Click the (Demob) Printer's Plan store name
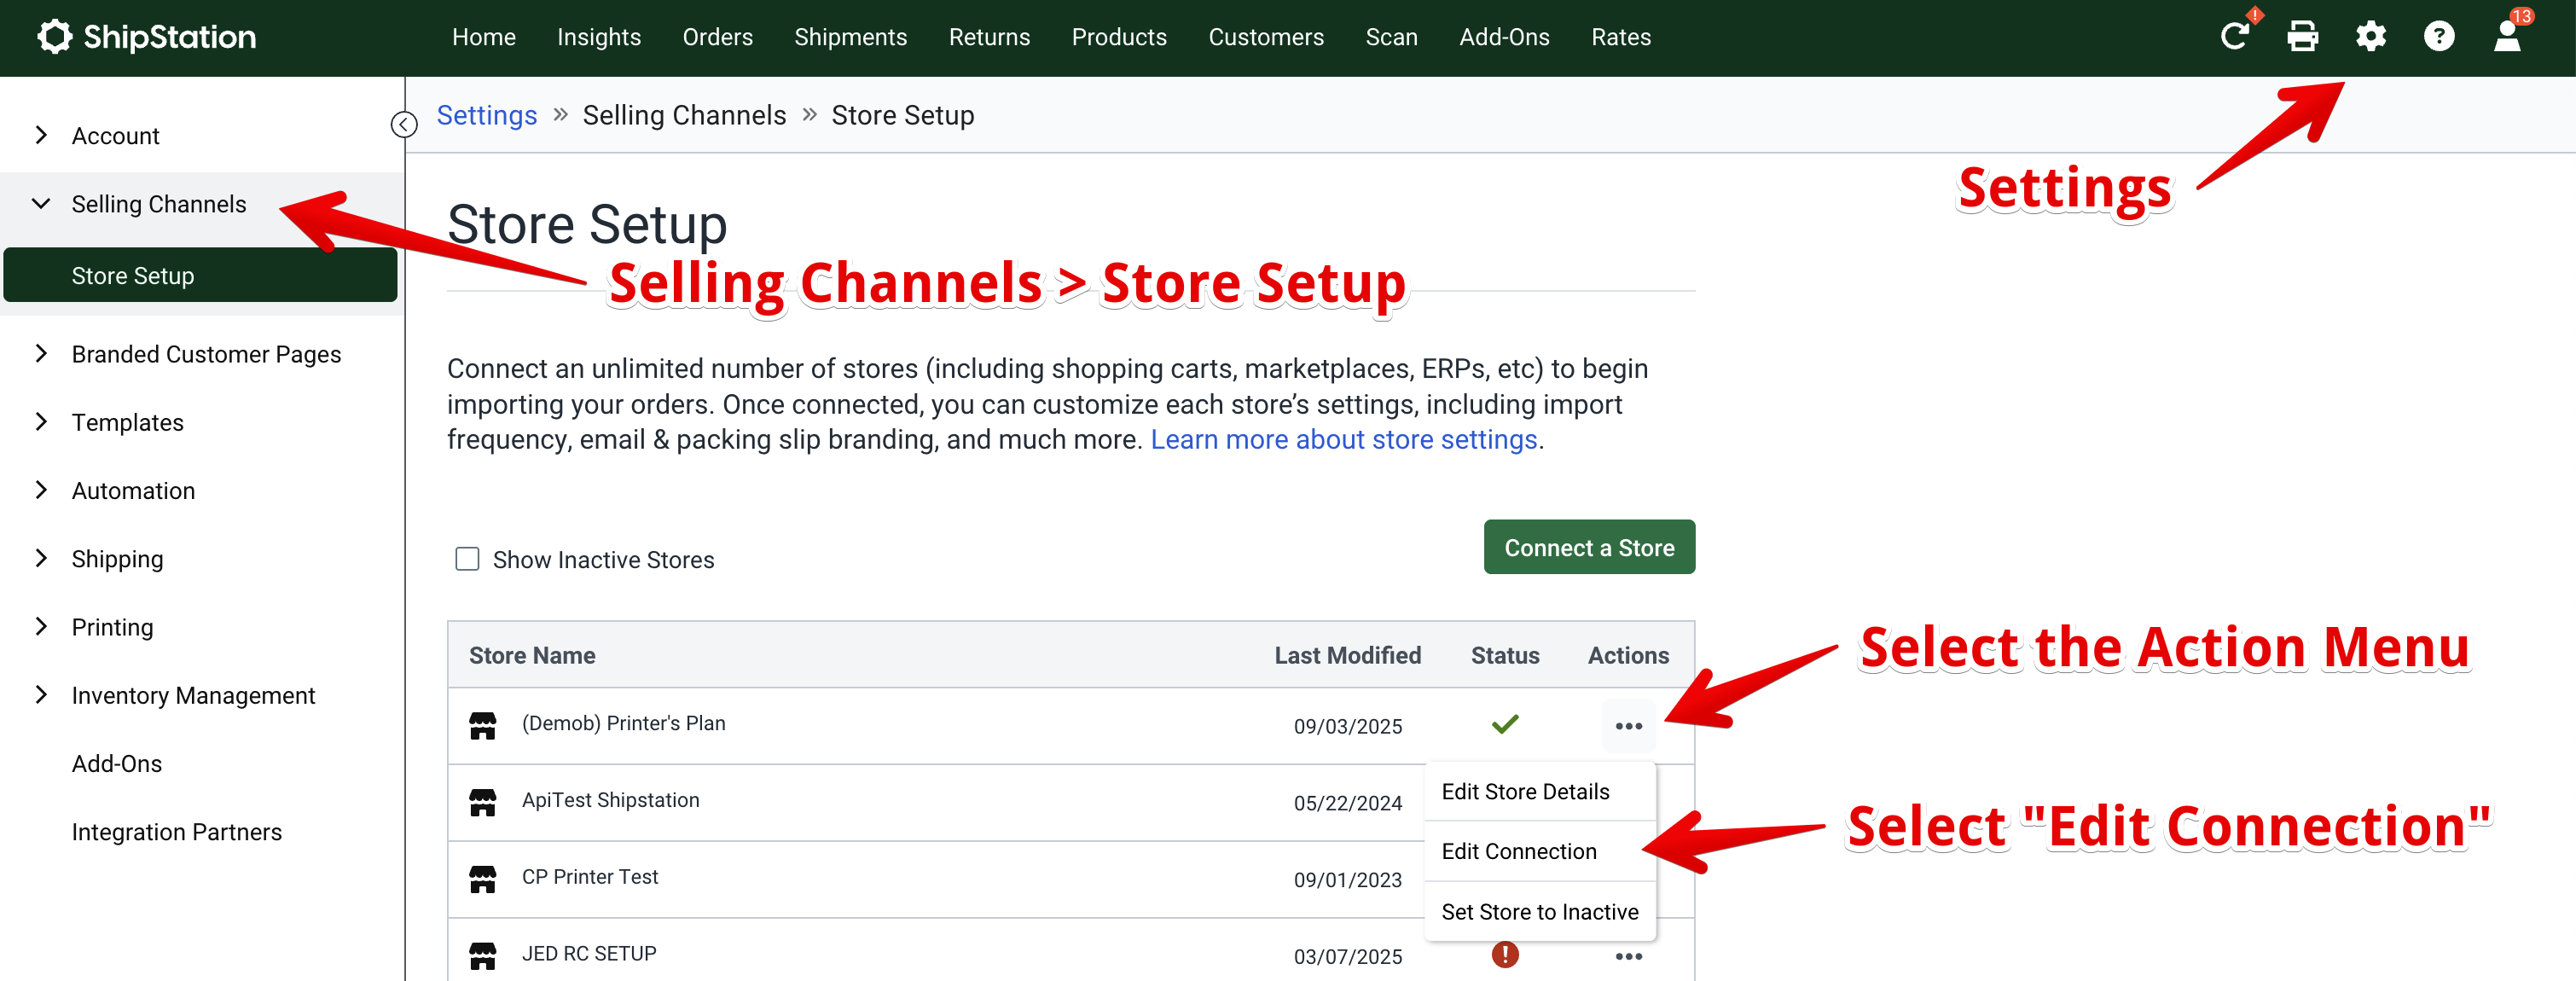The image size is (2576, 981). (x=623, y=723)
